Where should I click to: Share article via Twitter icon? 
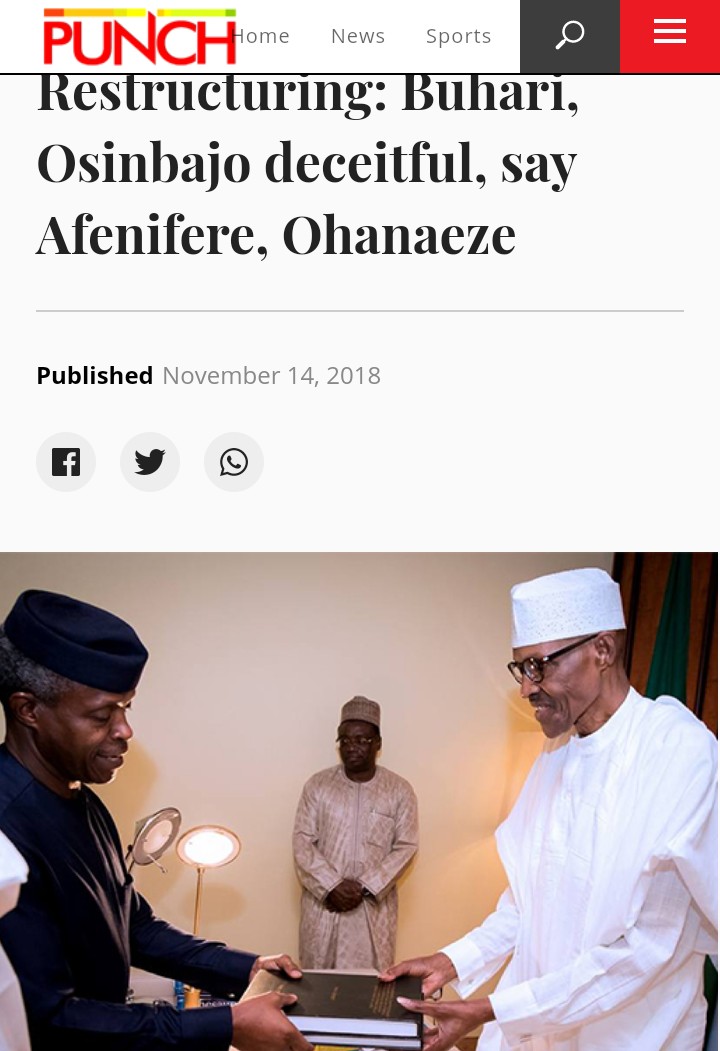pos(150,462)
